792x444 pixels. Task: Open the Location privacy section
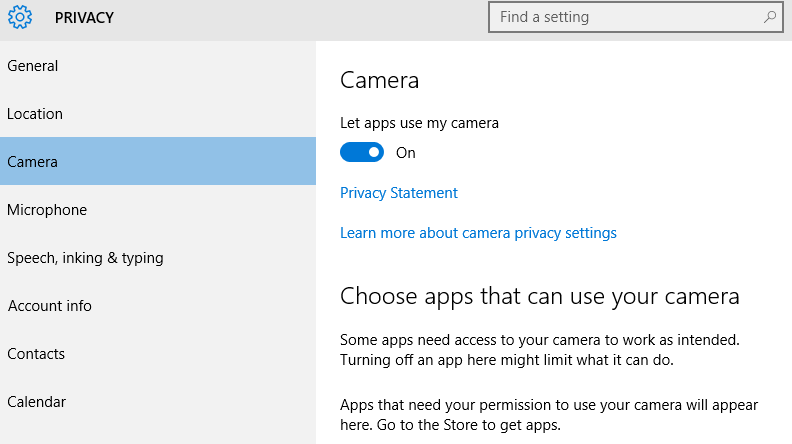pos(158,114)
